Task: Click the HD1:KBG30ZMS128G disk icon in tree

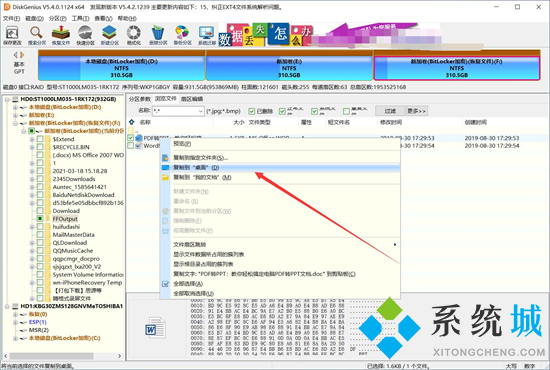Action: pyautogui.click(x=15, y=306)
